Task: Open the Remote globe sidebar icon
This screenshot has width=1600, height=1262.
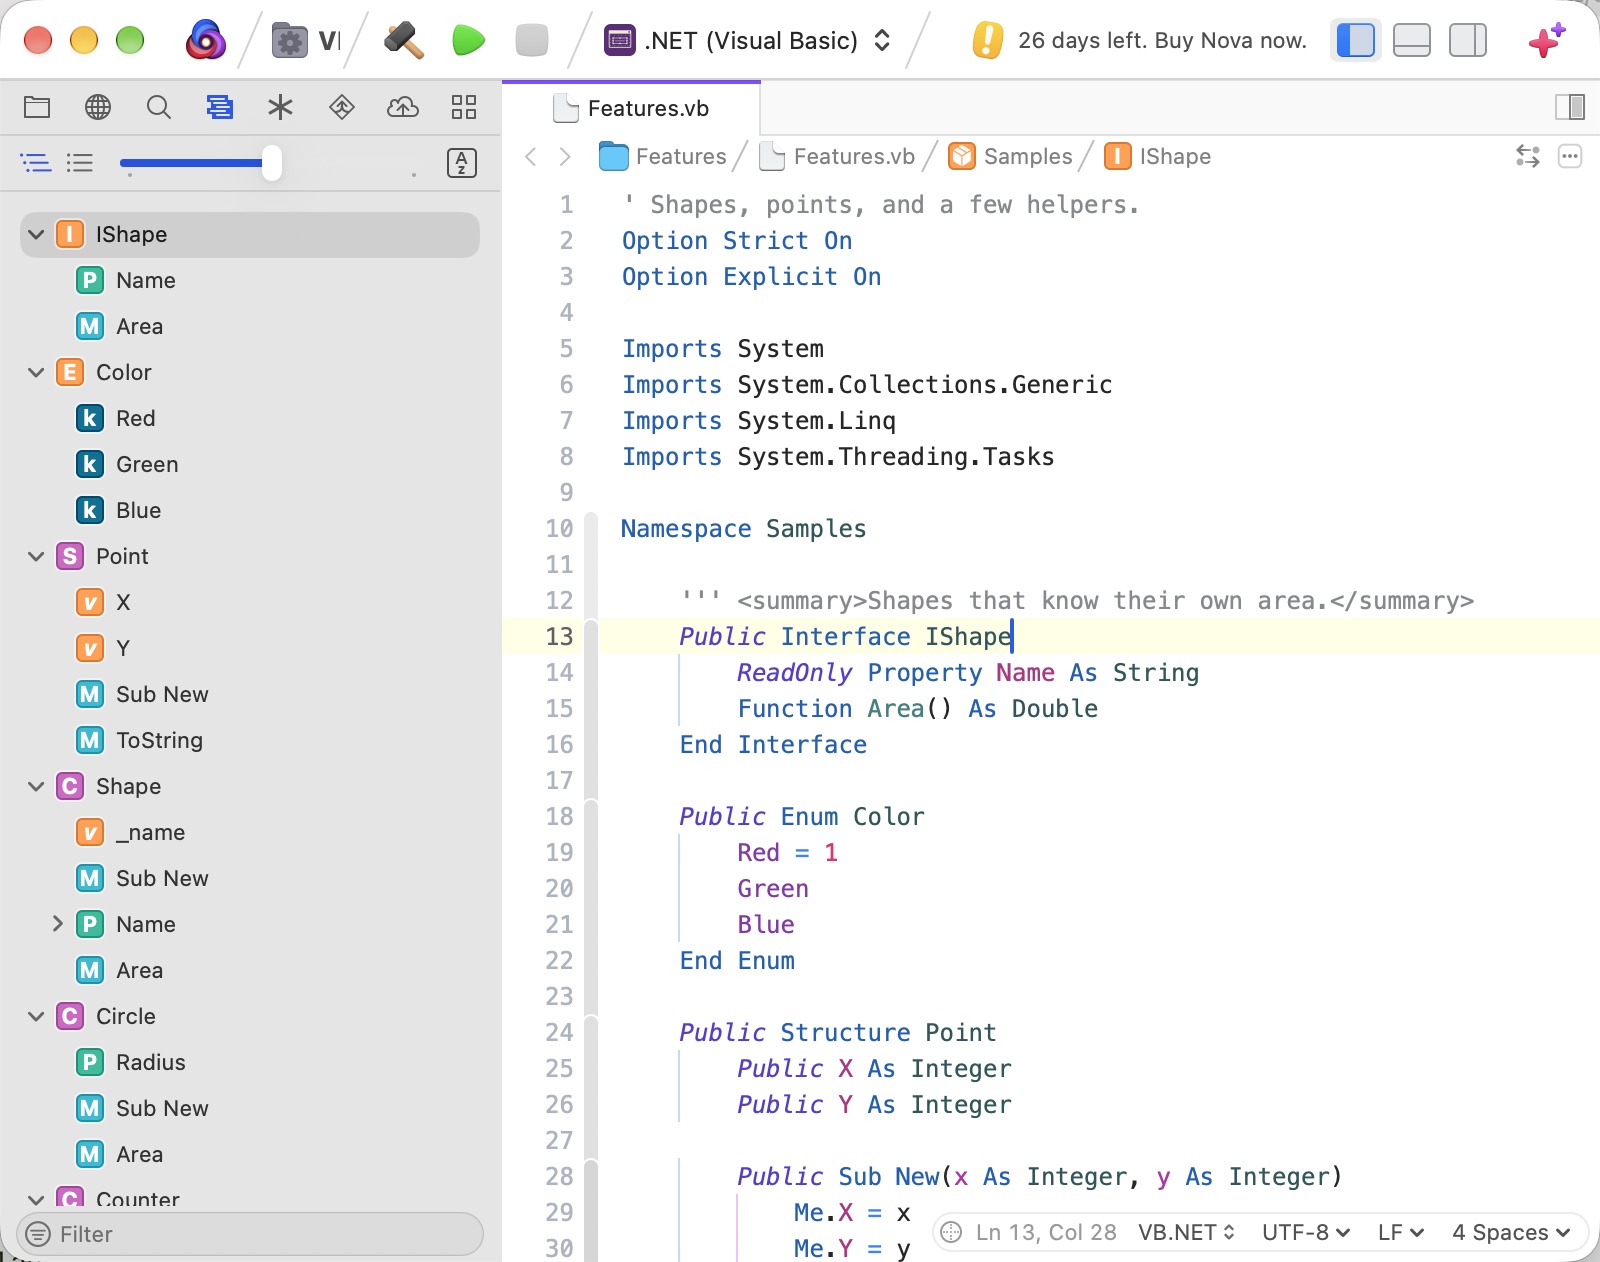Action: [x=98, y=107]
